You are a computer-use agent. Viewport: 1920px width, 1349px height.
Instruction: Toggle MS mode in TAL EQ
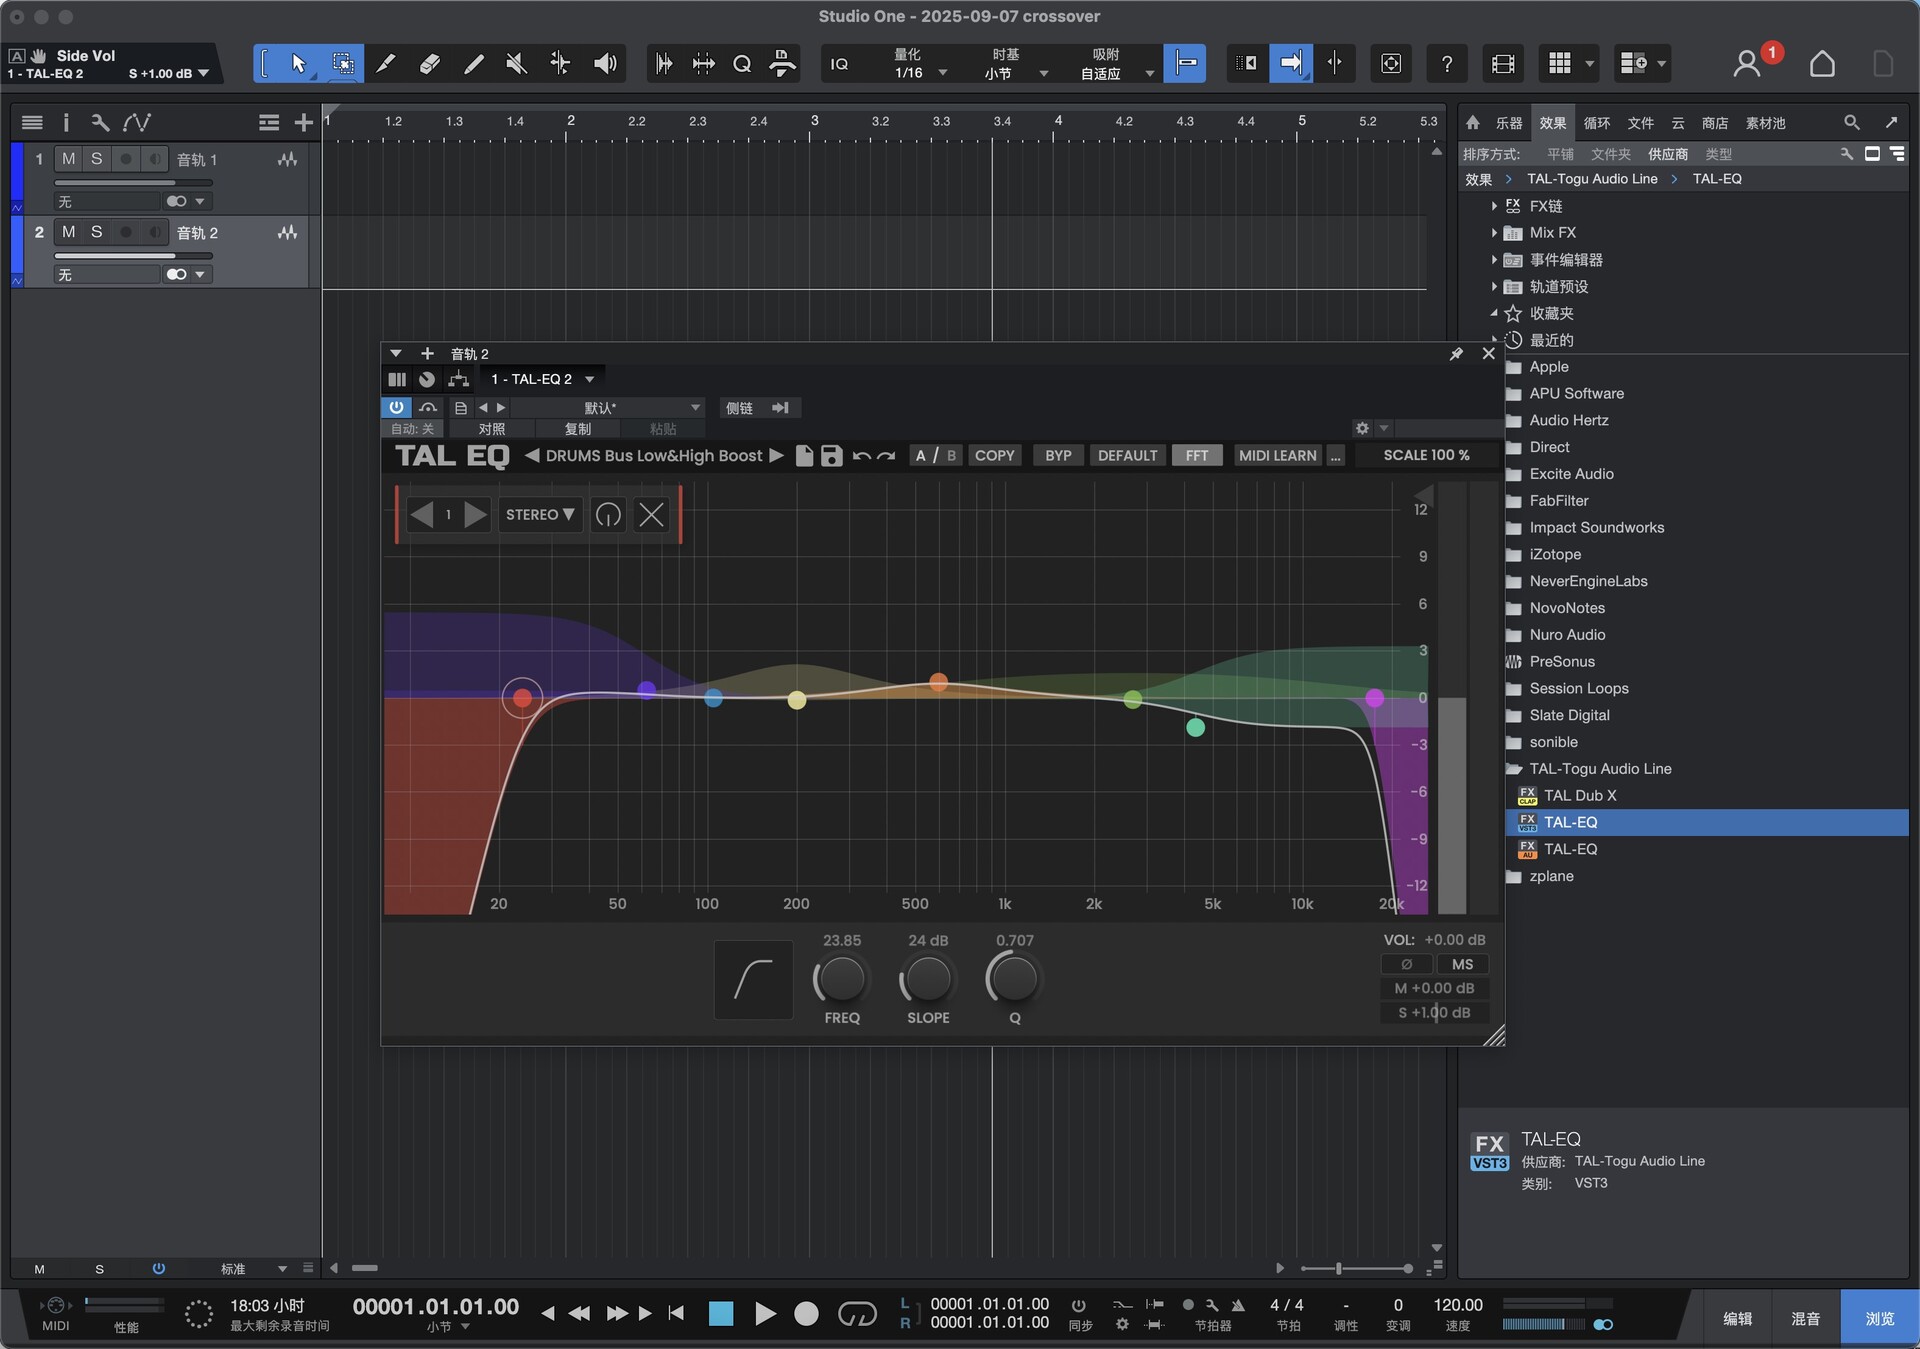point(1462,964)
